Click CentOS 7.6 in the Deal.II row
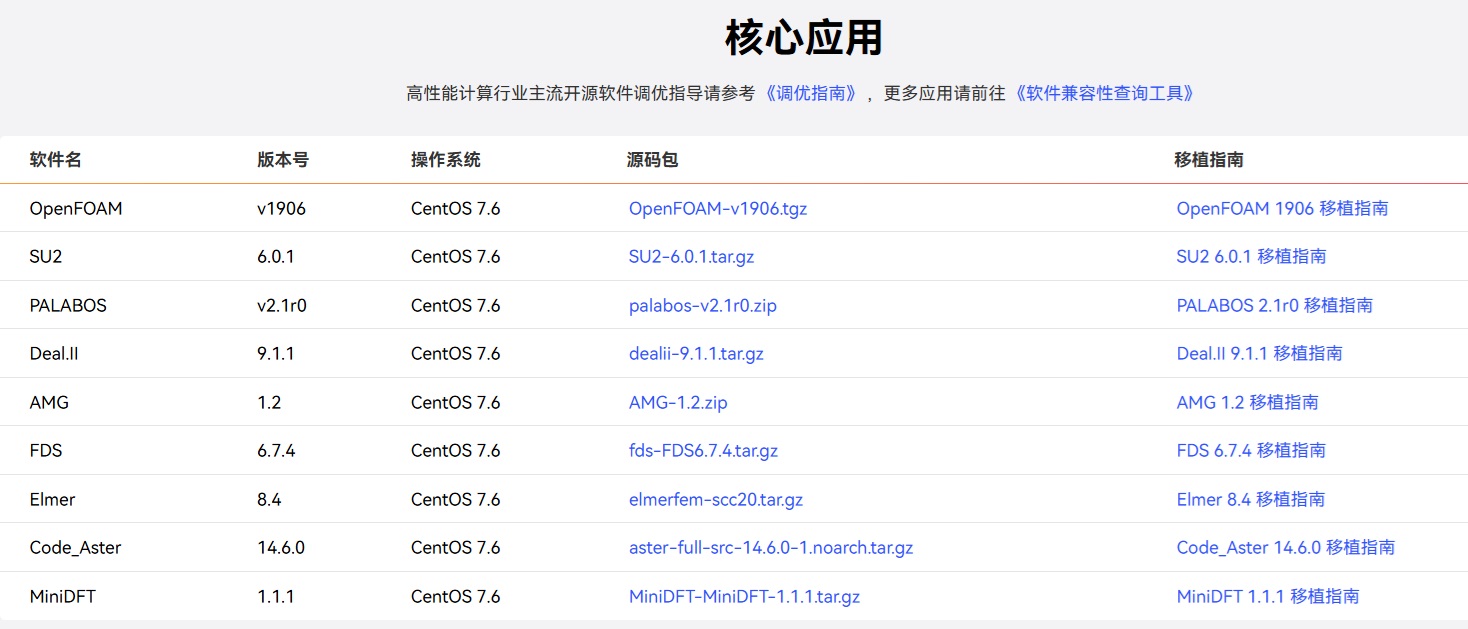This screenshot has width=1468, height=629. (x=455, y=353)
